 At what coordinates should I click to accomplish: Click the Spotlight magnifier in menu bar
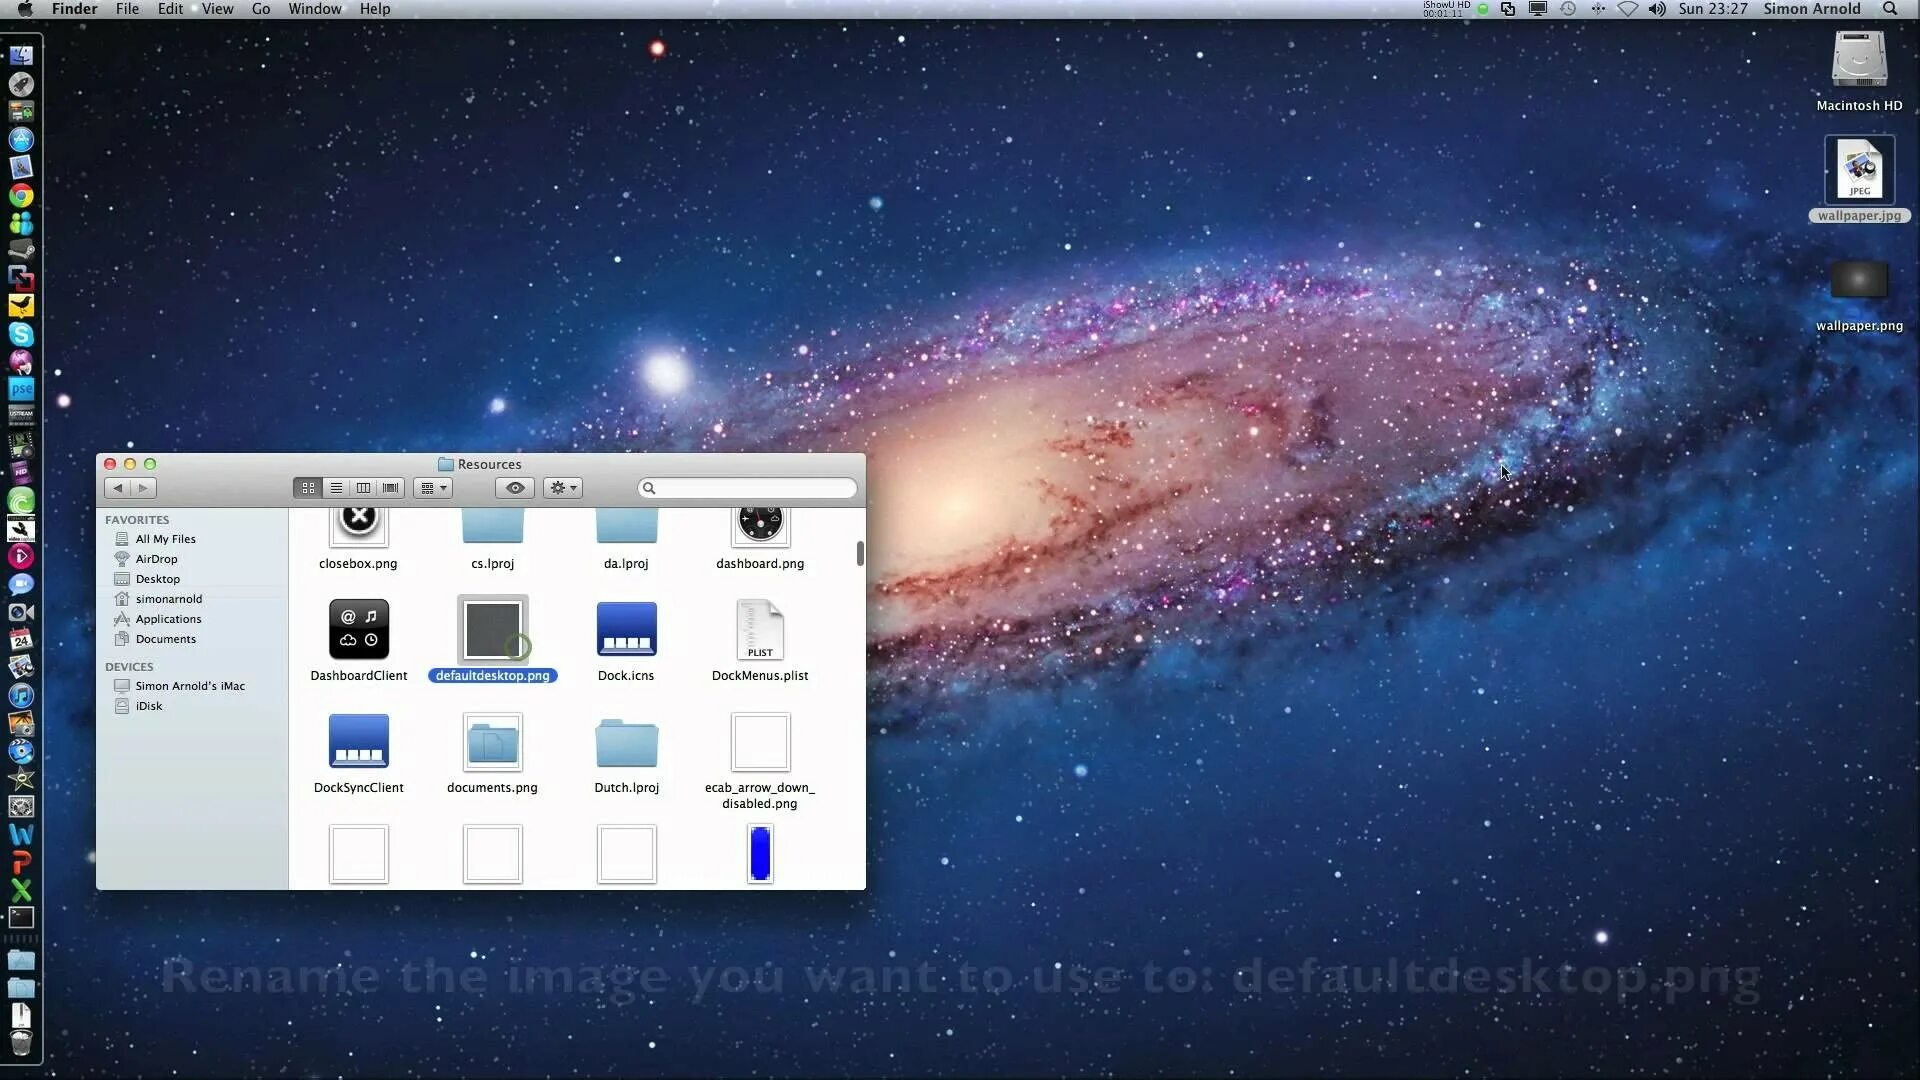point(1890,9)
